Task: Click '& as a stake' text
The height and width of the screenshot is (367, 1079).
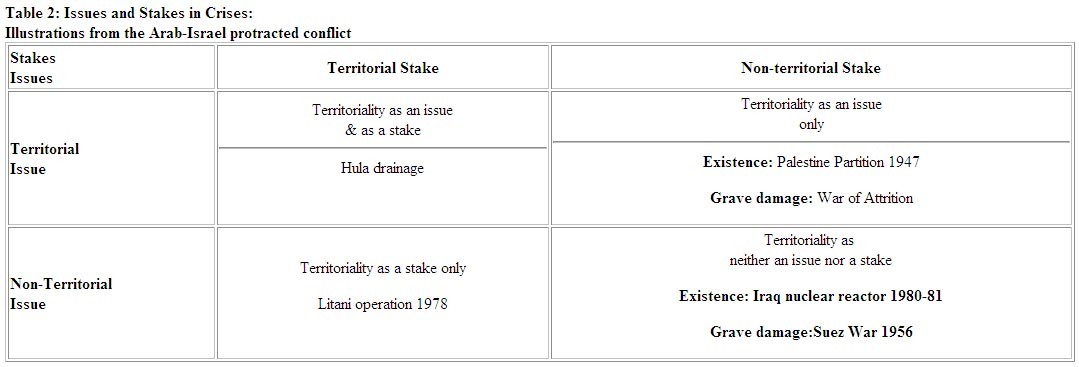Action: 383,129
